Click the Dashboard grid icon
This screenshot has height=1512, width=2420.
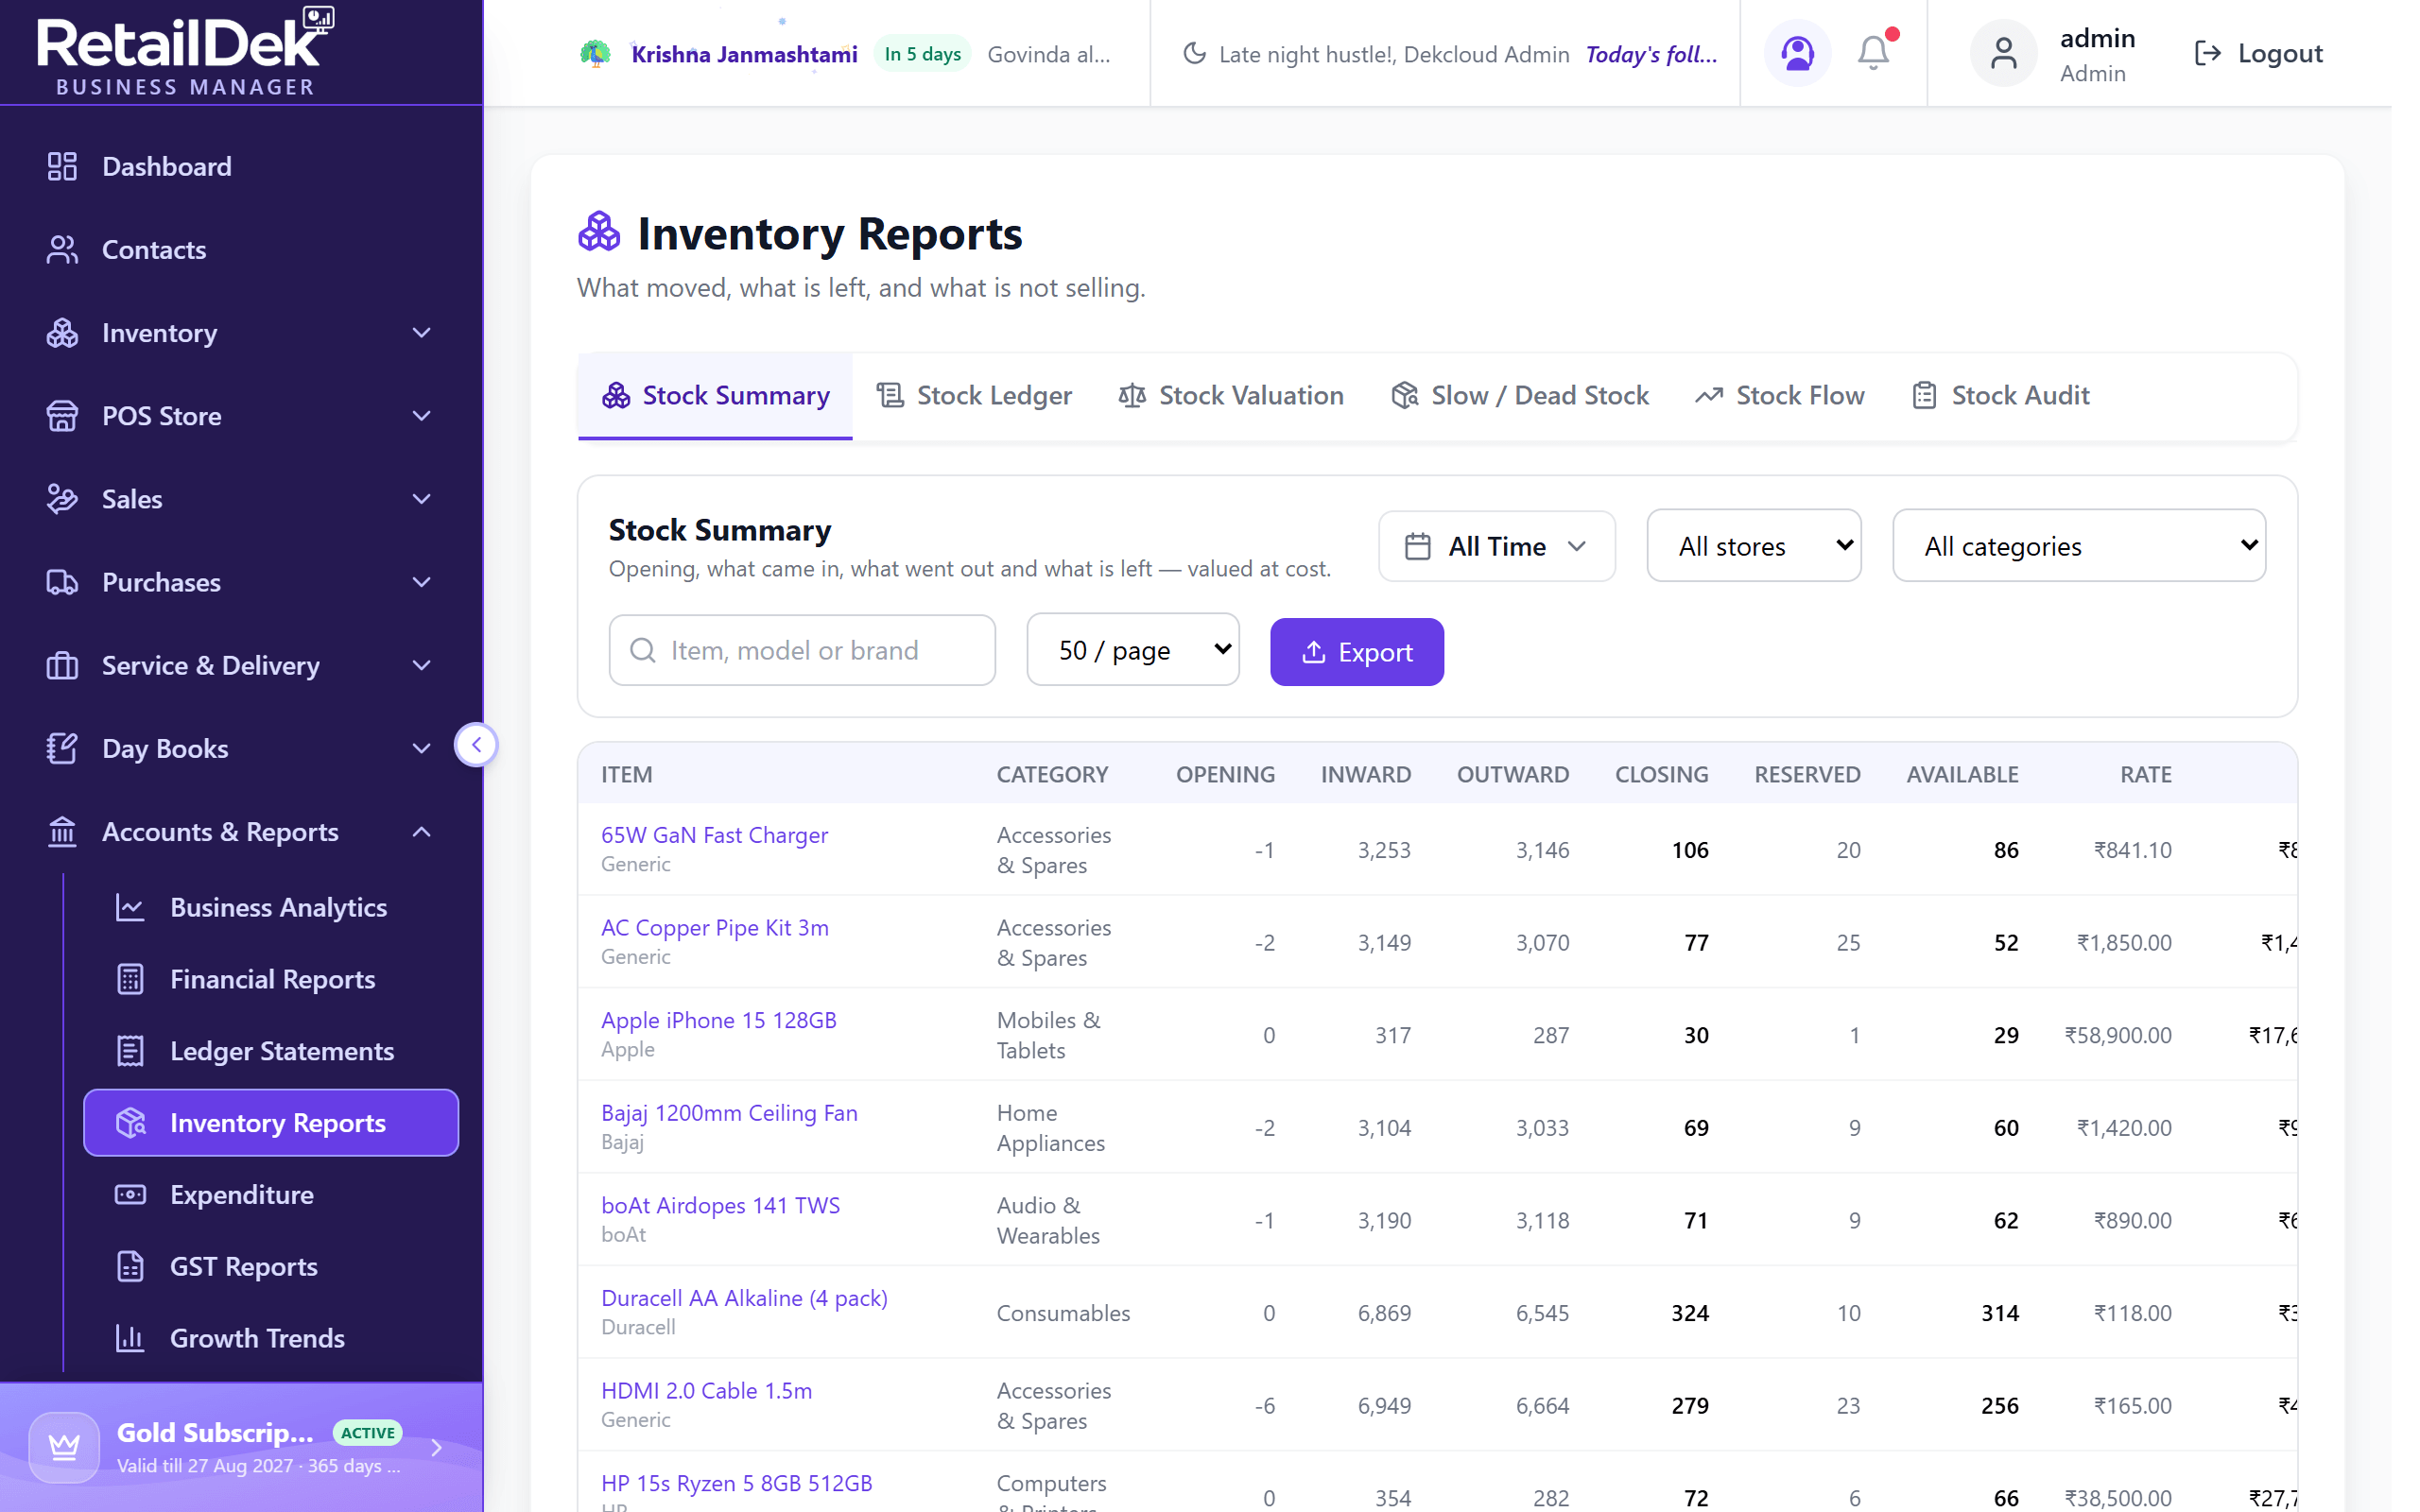coord(62,166)
